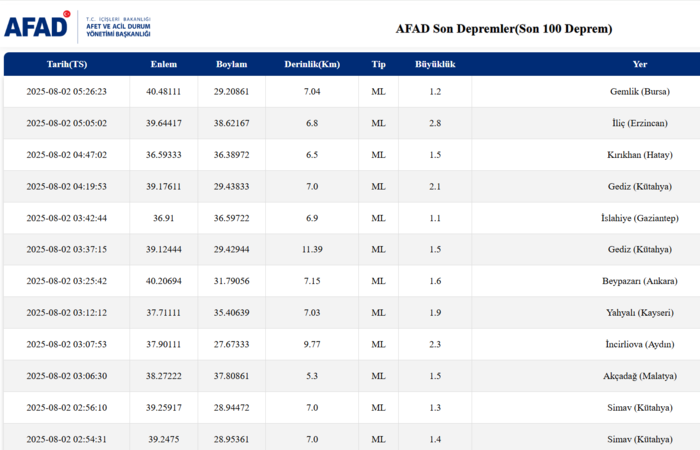Click the date 2025-08-02 03:07:53
The height and width of the screenshot is (450, 700).
coord(67,345)
